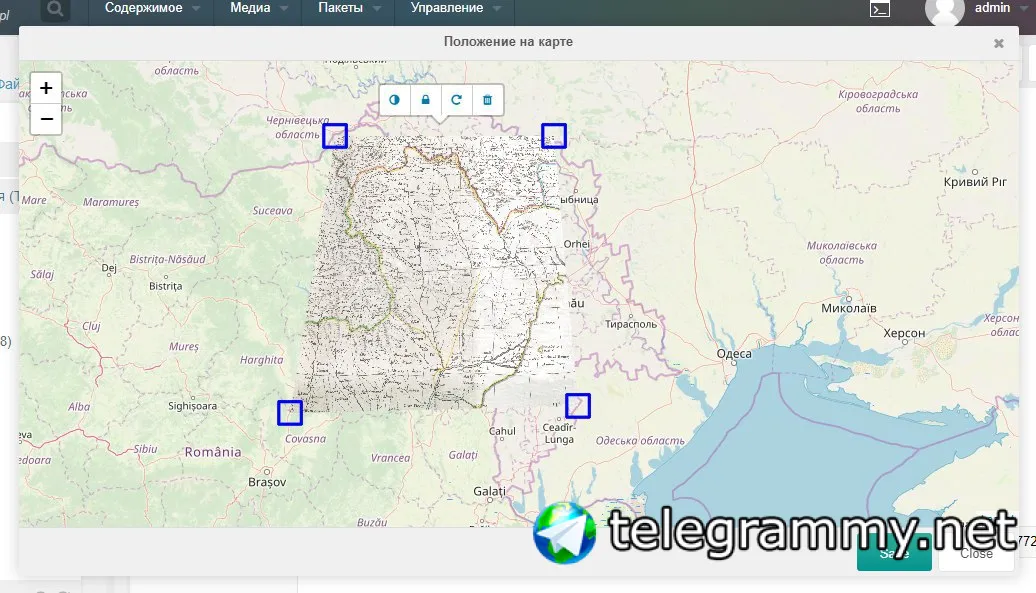Click Dej label on map
1036x593 pixels.
[109, 268]
